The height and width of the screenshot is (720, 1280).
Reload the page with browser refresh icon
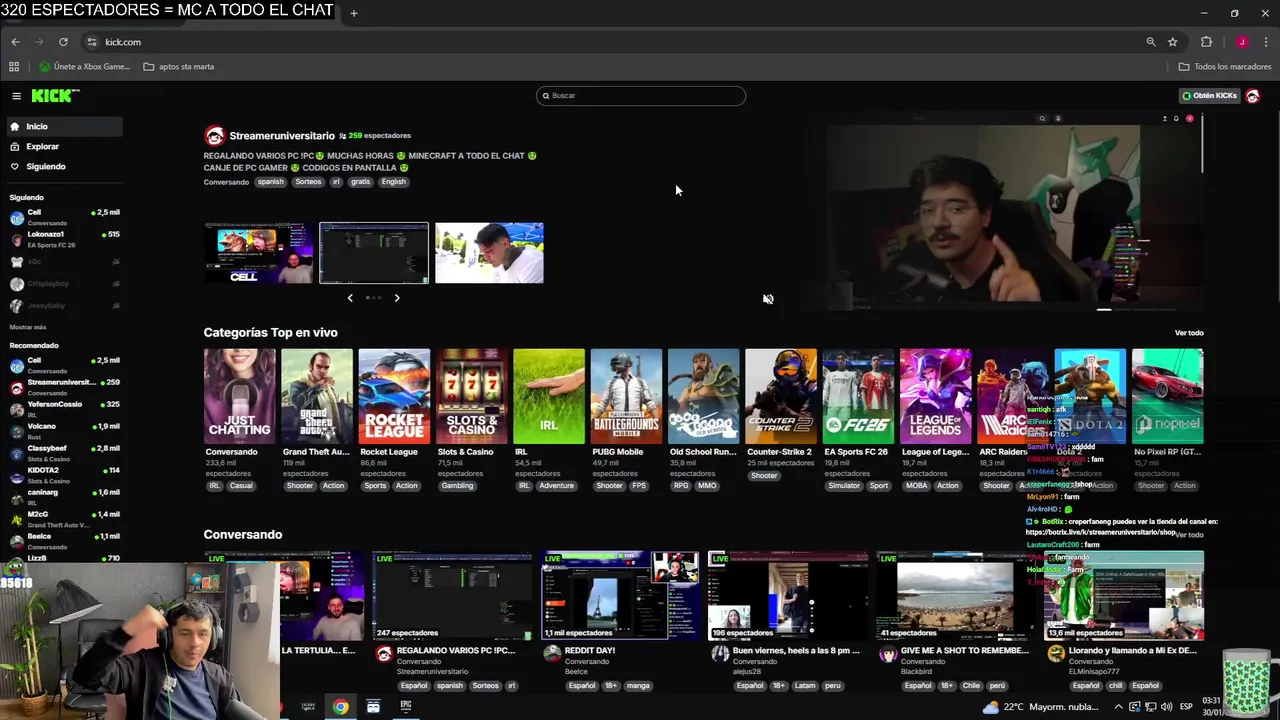(63, 42)
